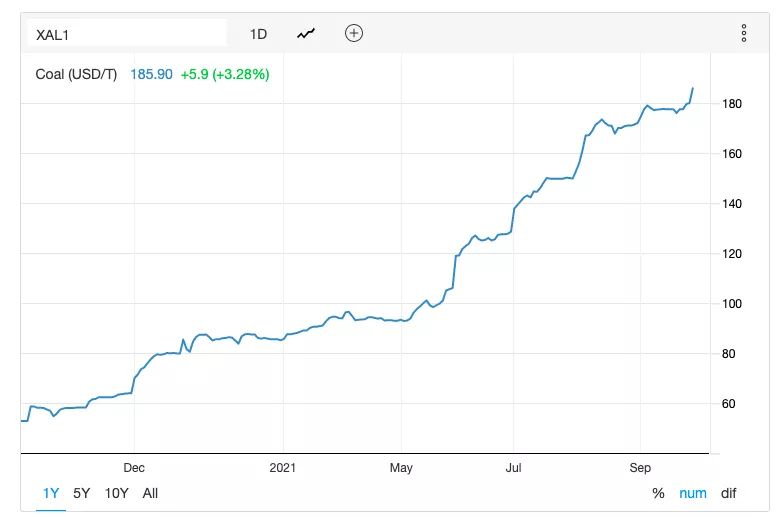
Task: Click the 185.90 current price value
Action: coord(151,74)
